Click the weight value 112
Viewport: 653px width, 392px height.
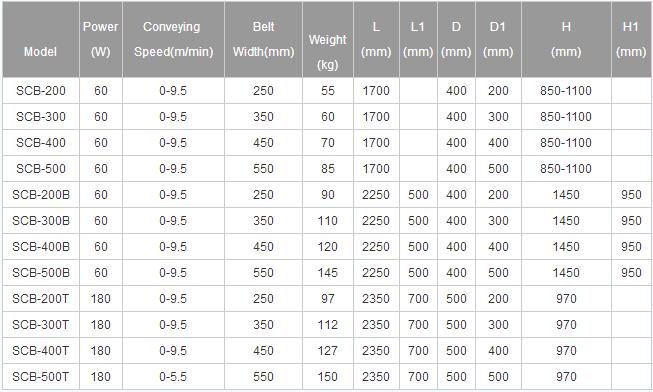point(328,325)
